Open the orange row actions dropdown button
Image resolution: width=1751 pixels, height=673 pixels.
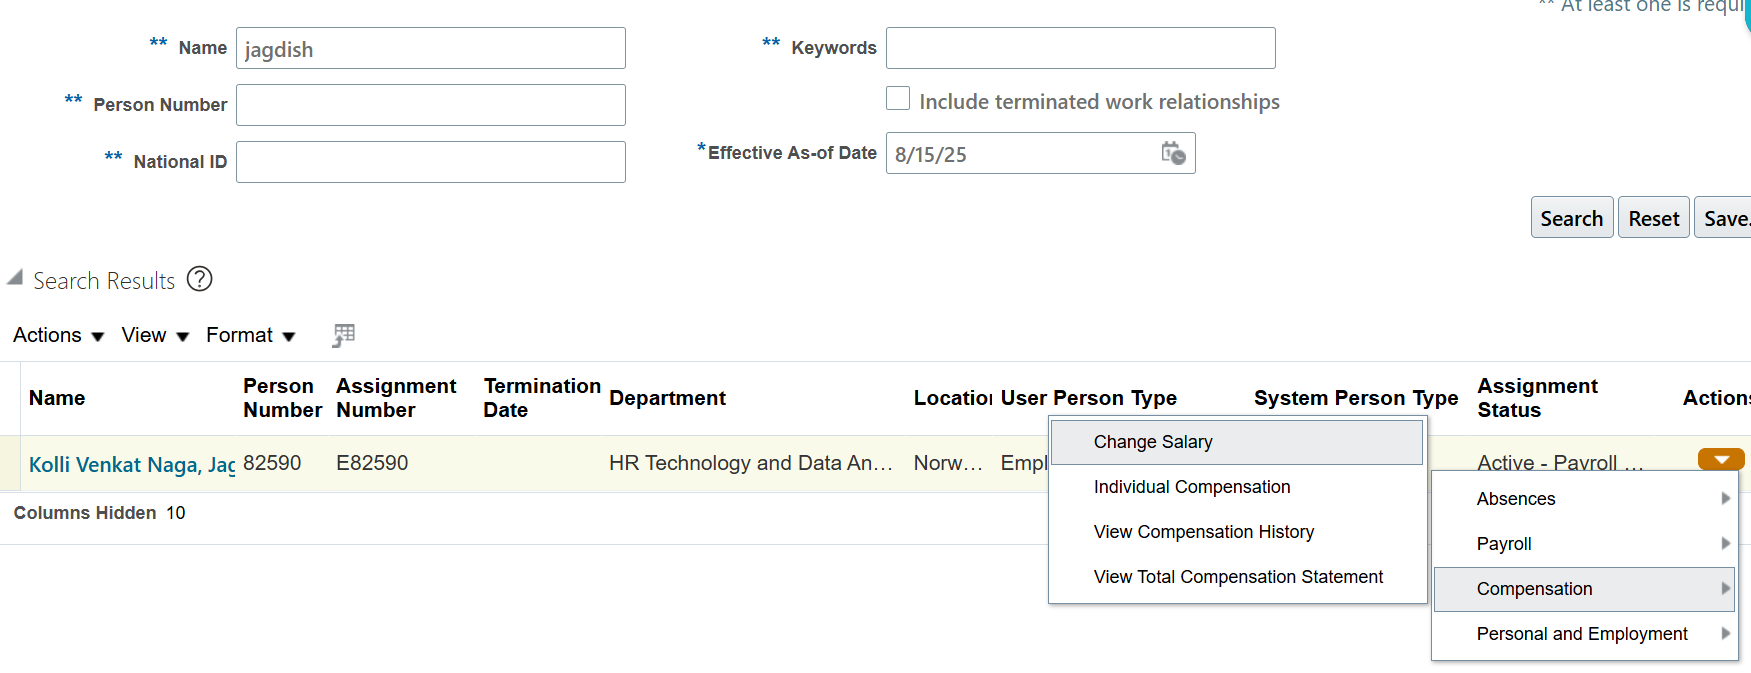1721,459
